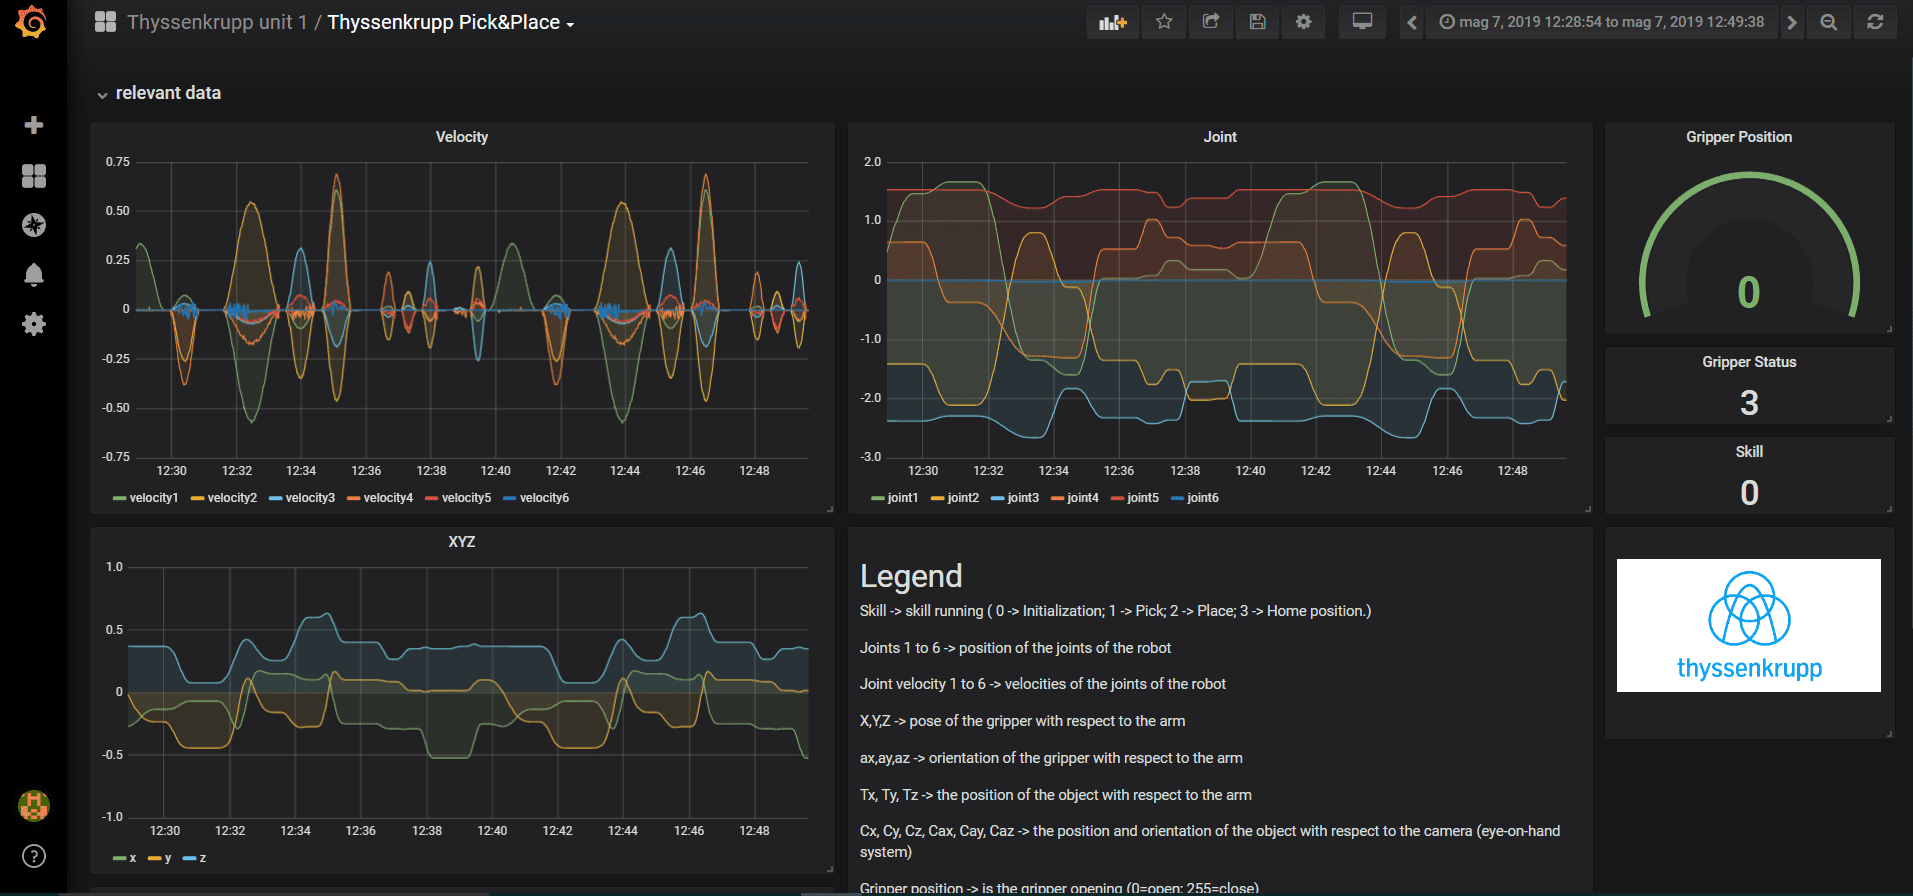
Task: Open dashboard settings gear in toolbar
Action: click(x=1303, y=22)
